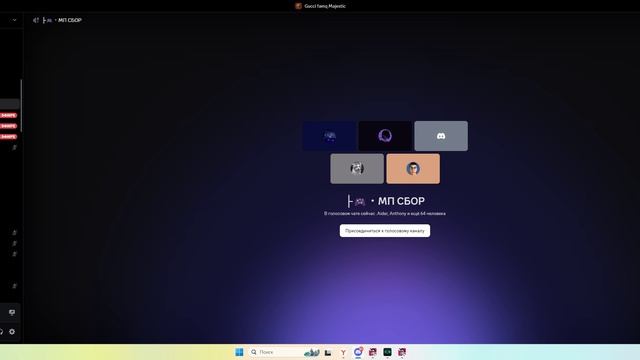Click the voice chat participants line mentioning Anthony
The width and height of the screenshot is (640, 360).
[384, 213]
